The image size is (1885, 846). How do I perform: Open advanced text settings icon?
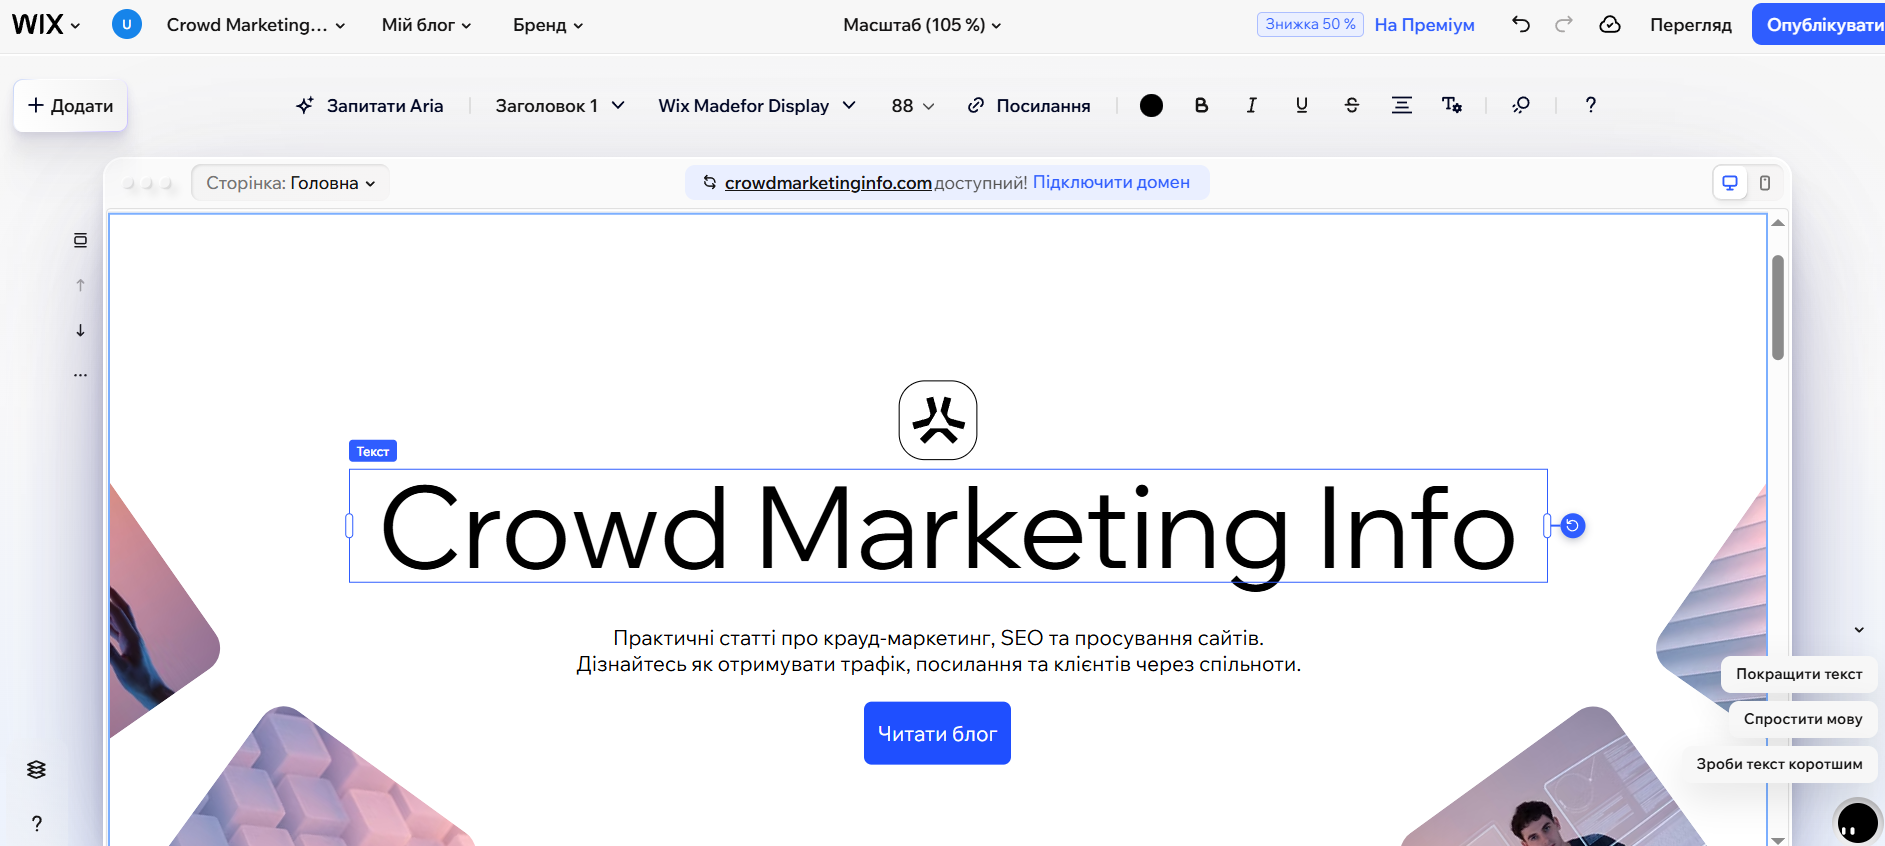[x=1452, y=105]
